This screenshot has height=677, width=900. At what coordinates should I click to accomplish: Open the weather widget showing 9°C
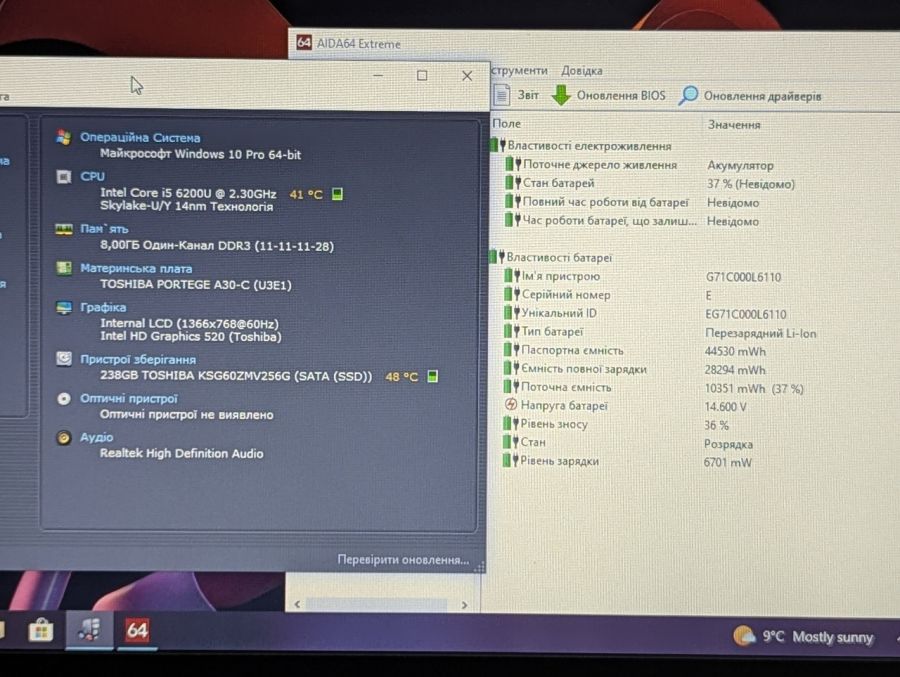[x=803, y=637]
